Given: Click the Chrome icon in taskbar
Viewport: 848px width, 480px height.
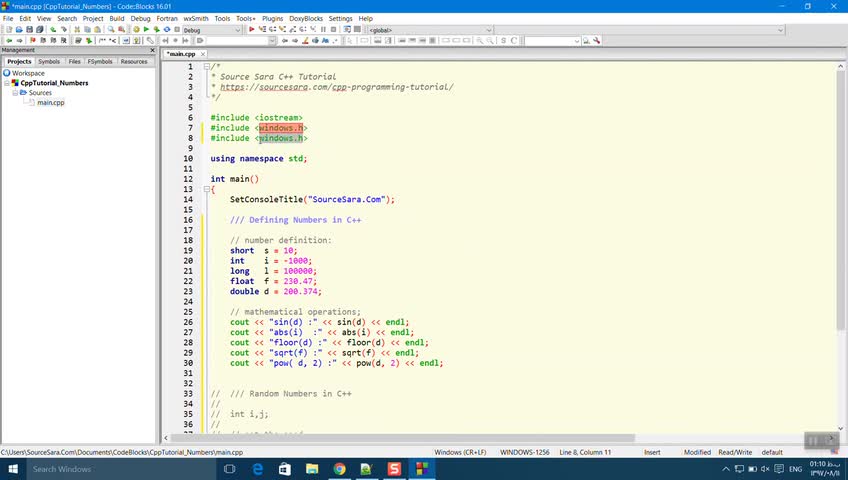Looking at the screenshot, I should pyautogui.click(x=339, y=468).
